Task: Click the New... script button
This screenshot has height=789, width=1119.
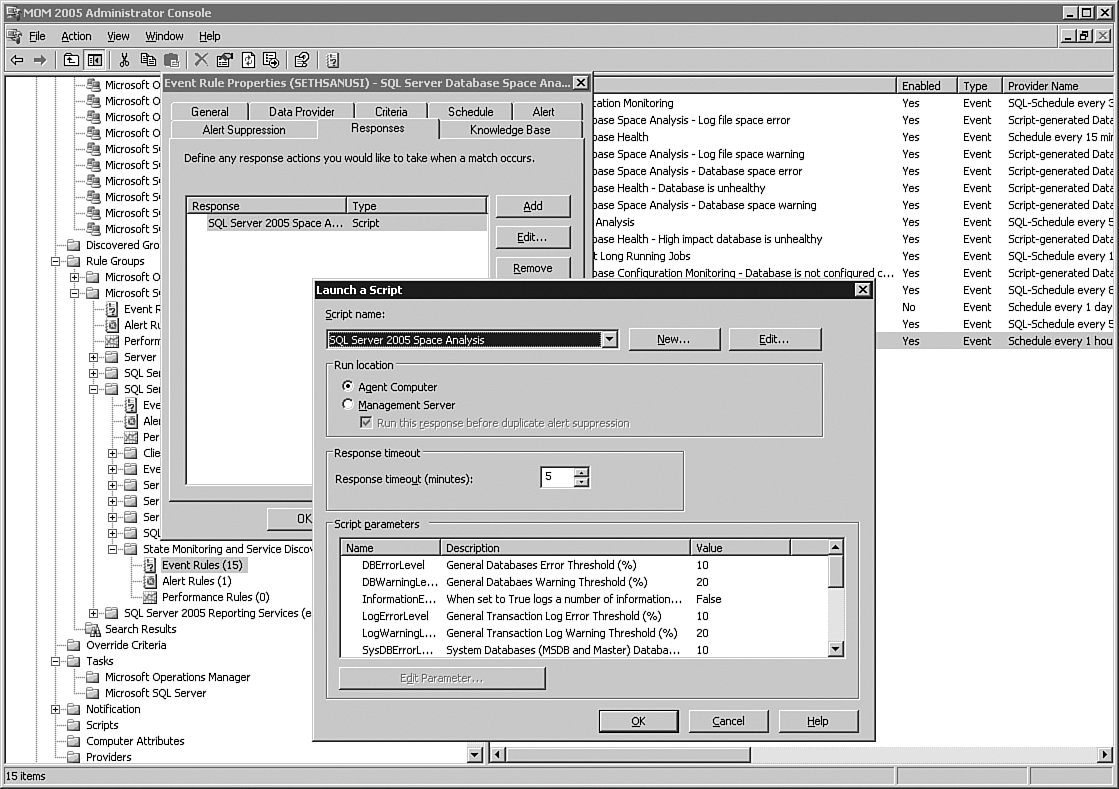Action: pyautogui.click(x=673, y=339)
